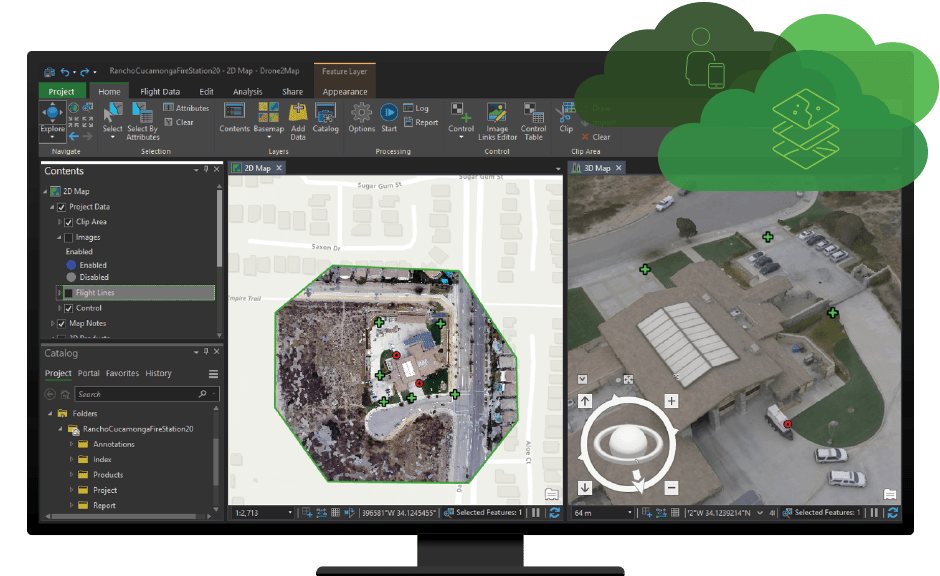Refresh the 2D Map view

[x=555, y=512]
